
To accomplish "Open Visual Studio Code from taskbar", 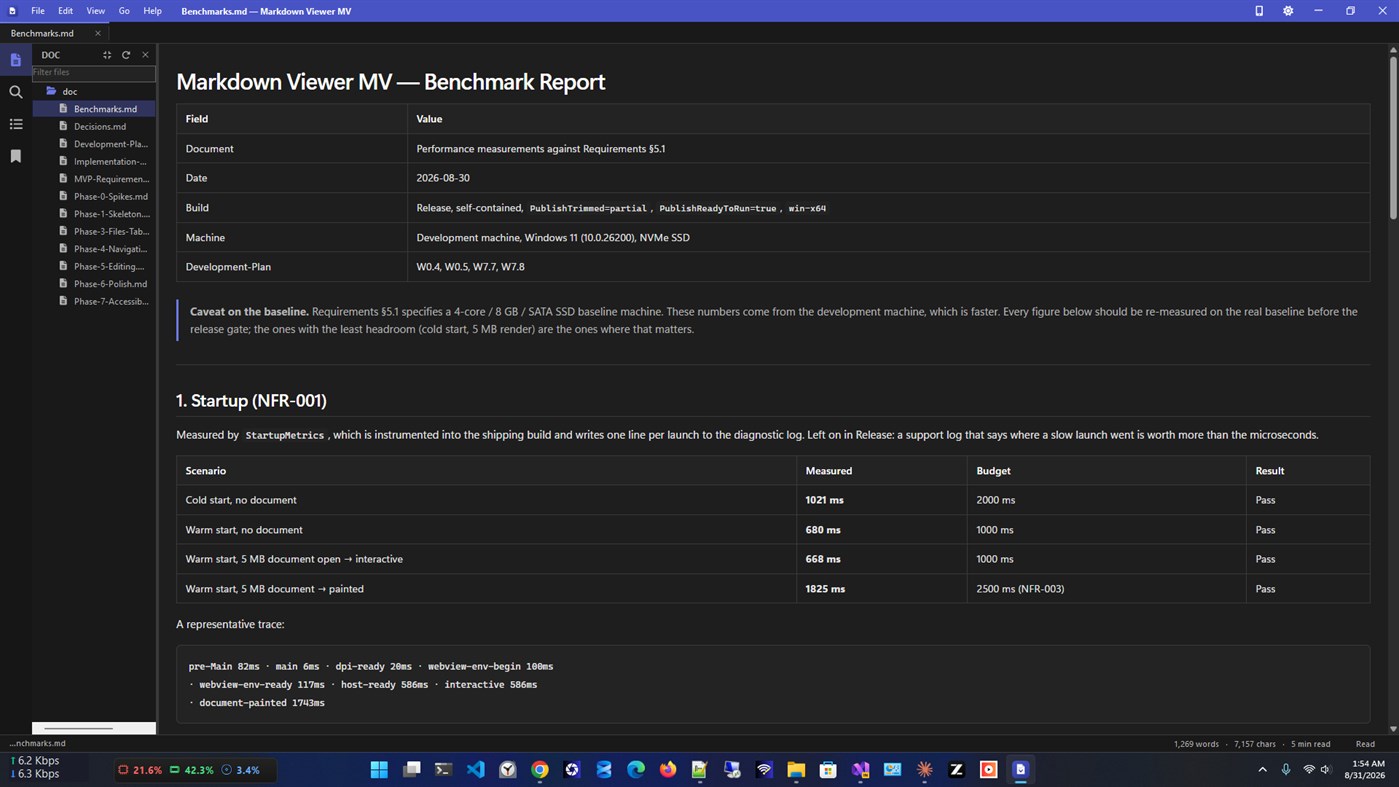I will pos(475,770).
